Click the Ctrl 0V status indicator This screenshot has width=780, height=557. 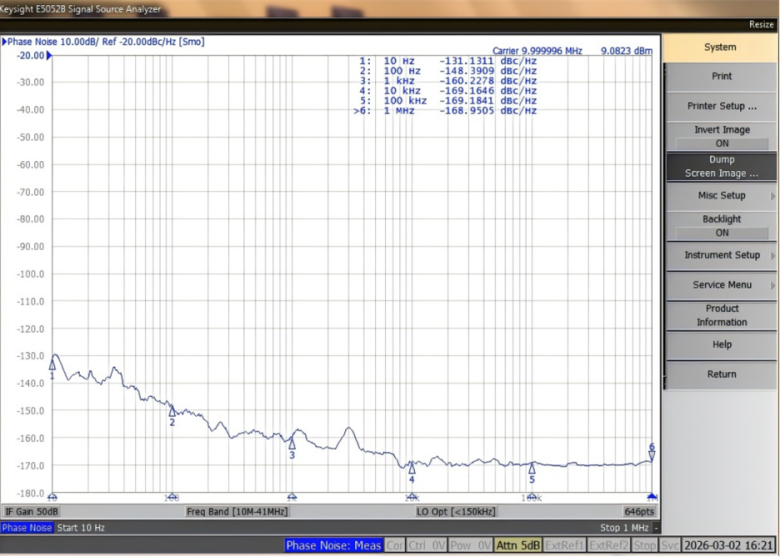click(427, 546)
